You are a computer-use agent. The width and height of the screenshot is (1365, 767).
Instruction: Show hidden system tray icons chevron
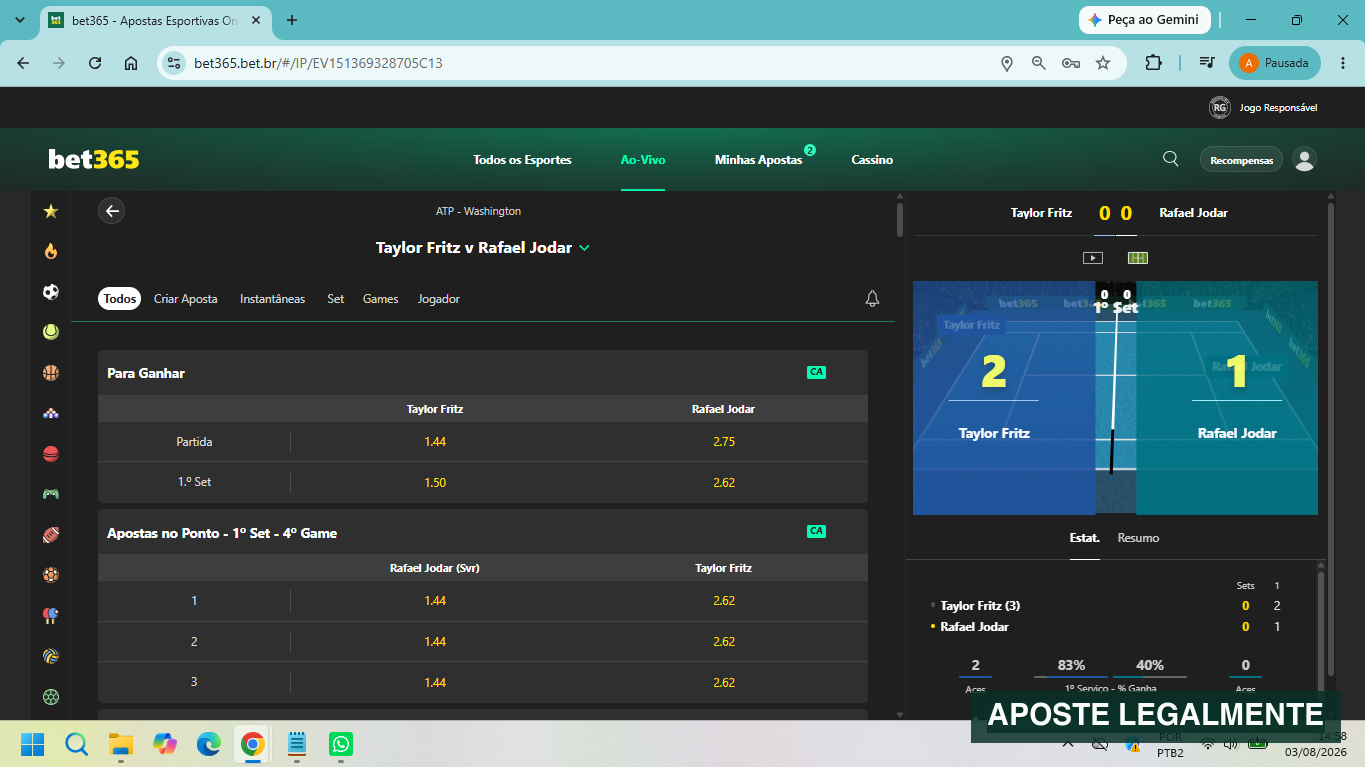click(x=1068, y=744)
